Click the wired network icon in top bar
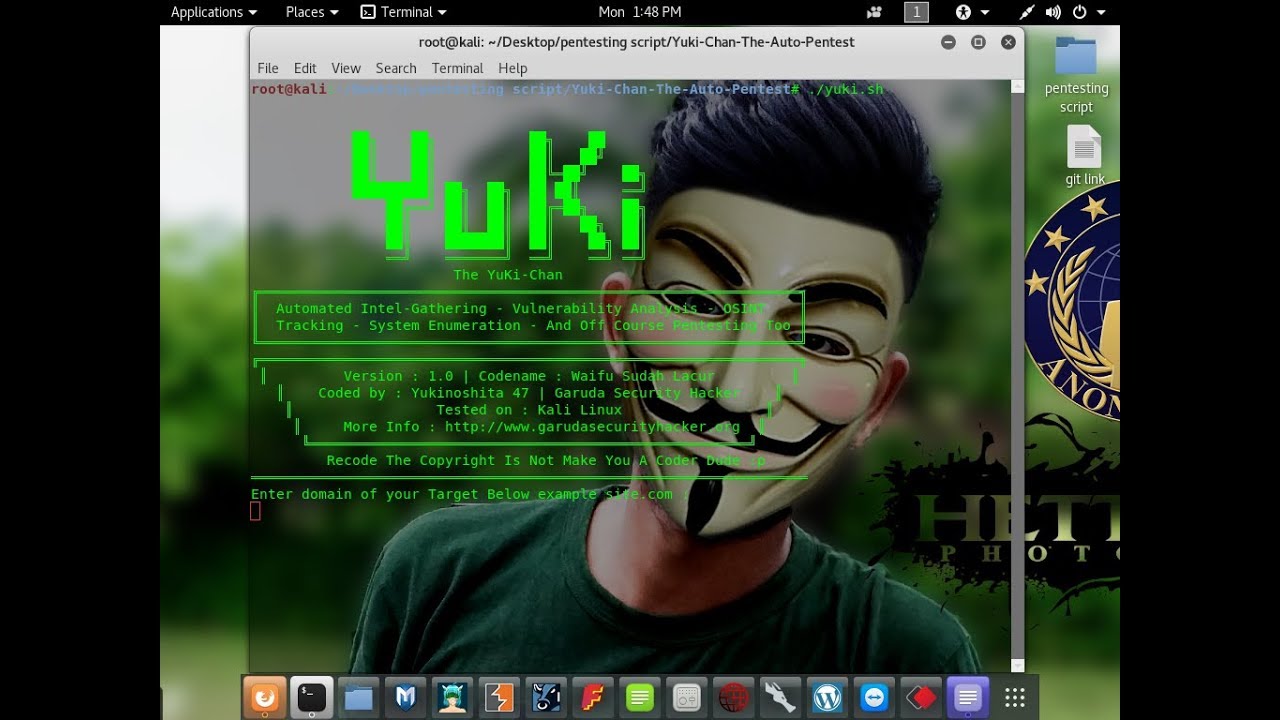This screenshot has height=720, width=1280. (x=1027, y=12)
